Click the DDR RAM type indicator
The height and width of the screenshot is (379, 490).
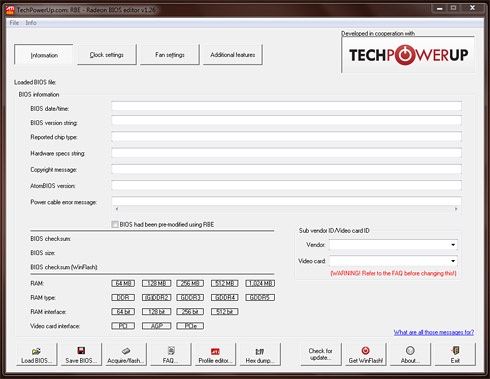click(x=123, y=297)
